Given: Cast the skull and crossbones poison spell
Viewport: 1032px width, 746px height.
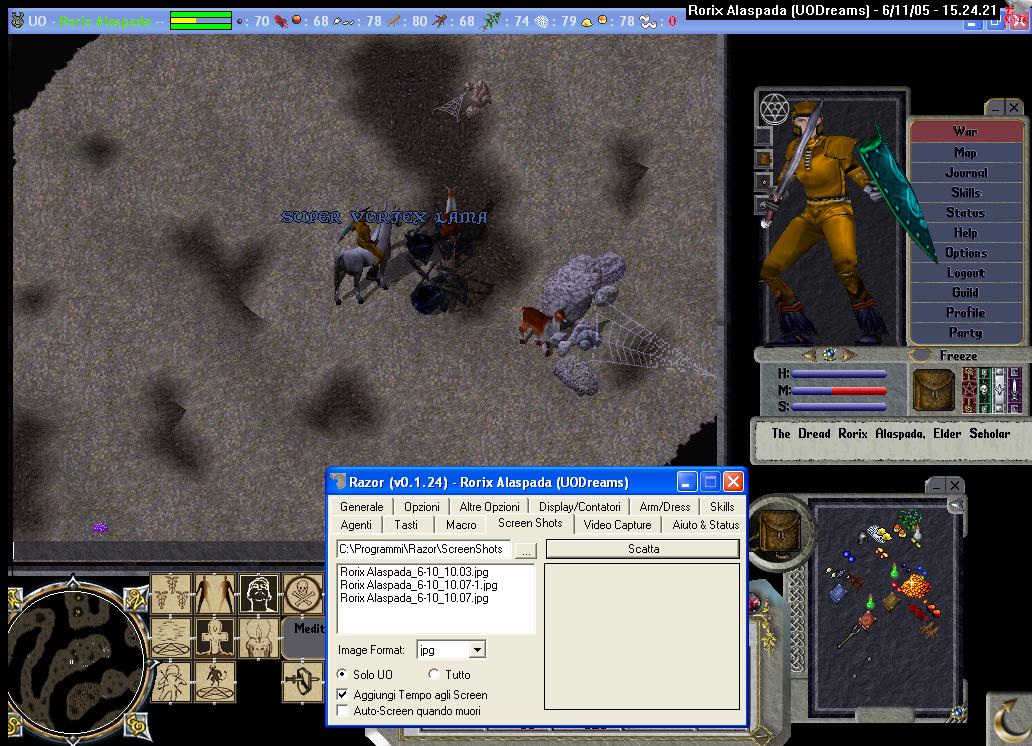Looking at the screenshot, I should 303,593.
